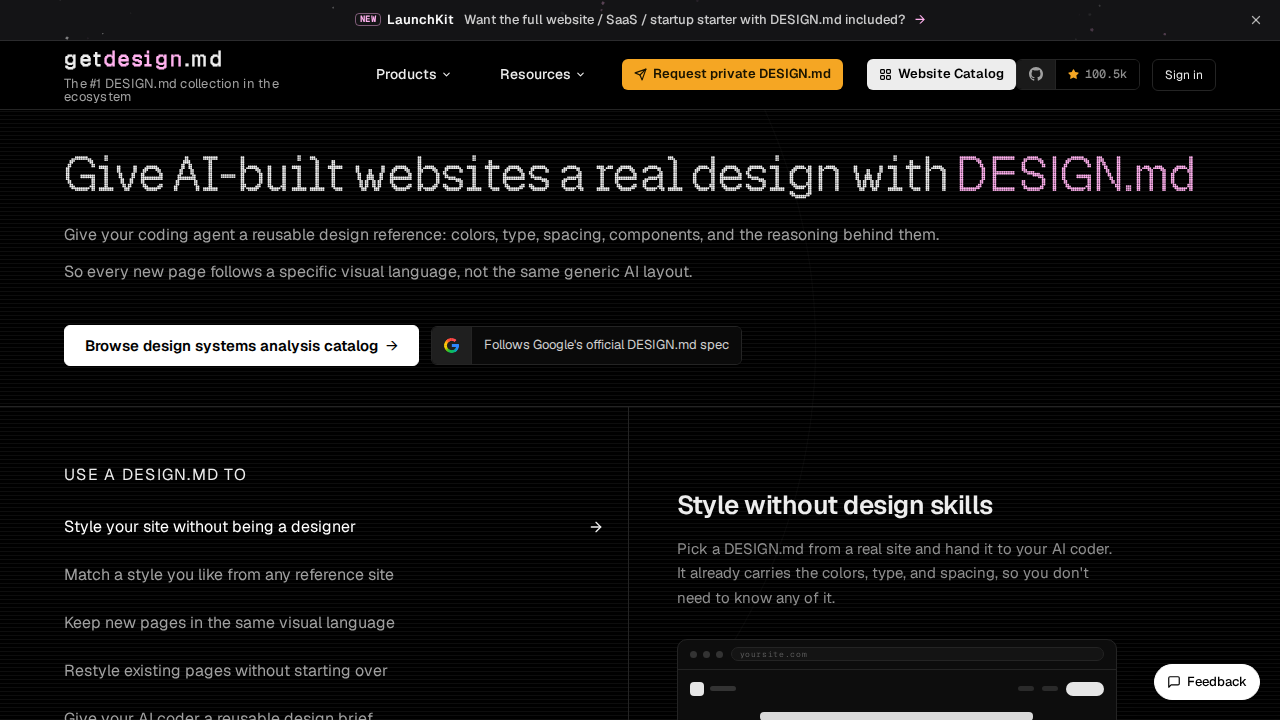Image resolution: width=1280 pixels, height=720 pixels.
Task: Dismiss the LaunchKit announcement banner
Action: [1256, 20]
